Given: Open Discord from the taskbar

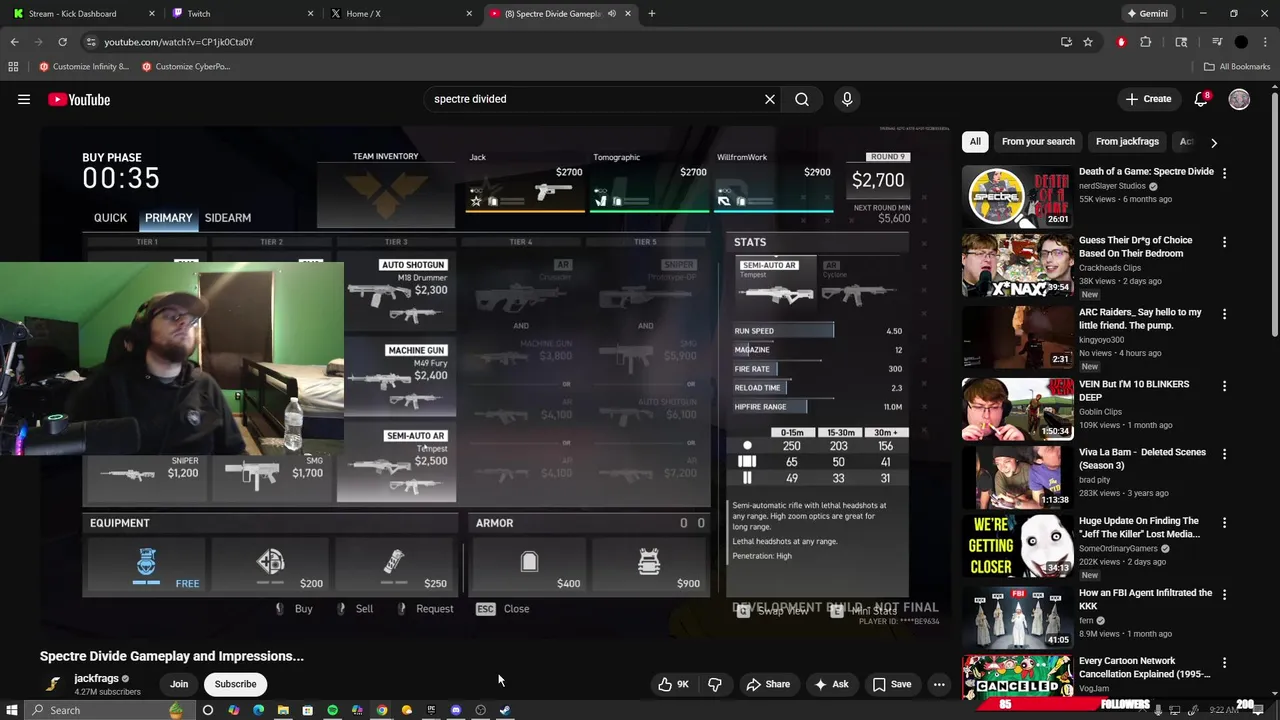Looking at the screenshot, I should click(456, 710).
